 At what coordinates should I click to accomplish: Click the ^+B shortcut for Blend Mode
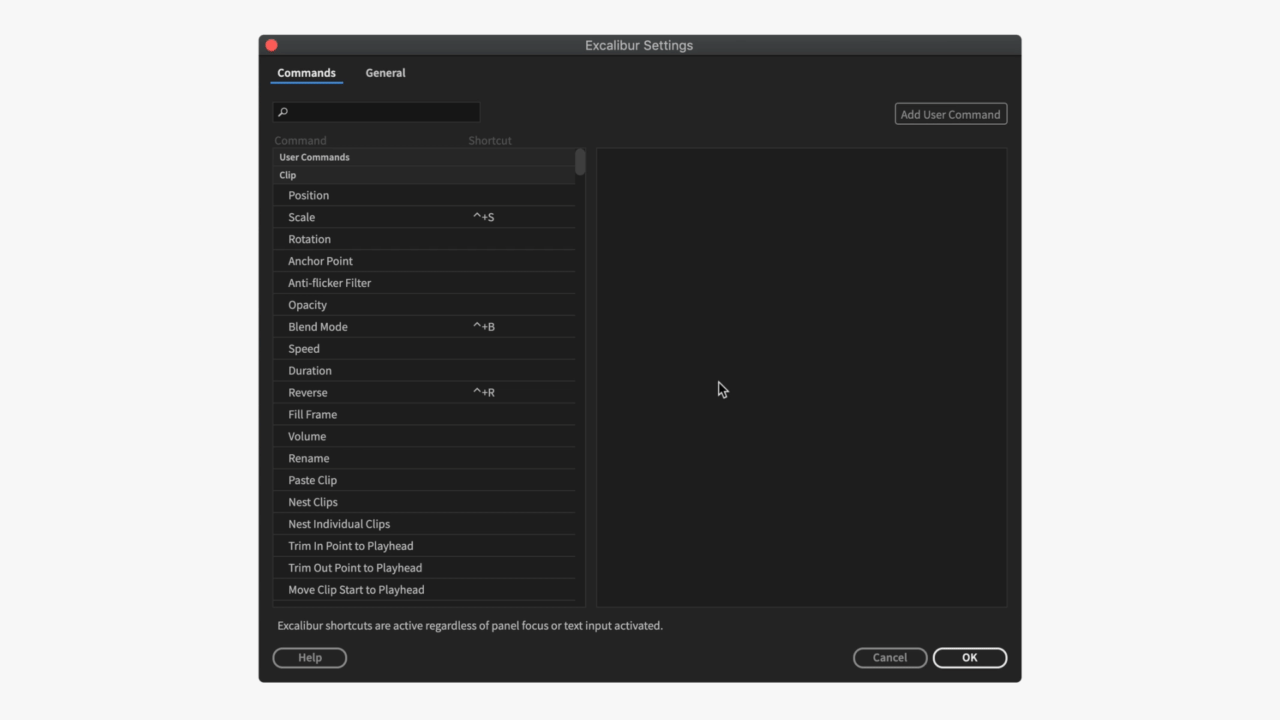pos(484,327)
